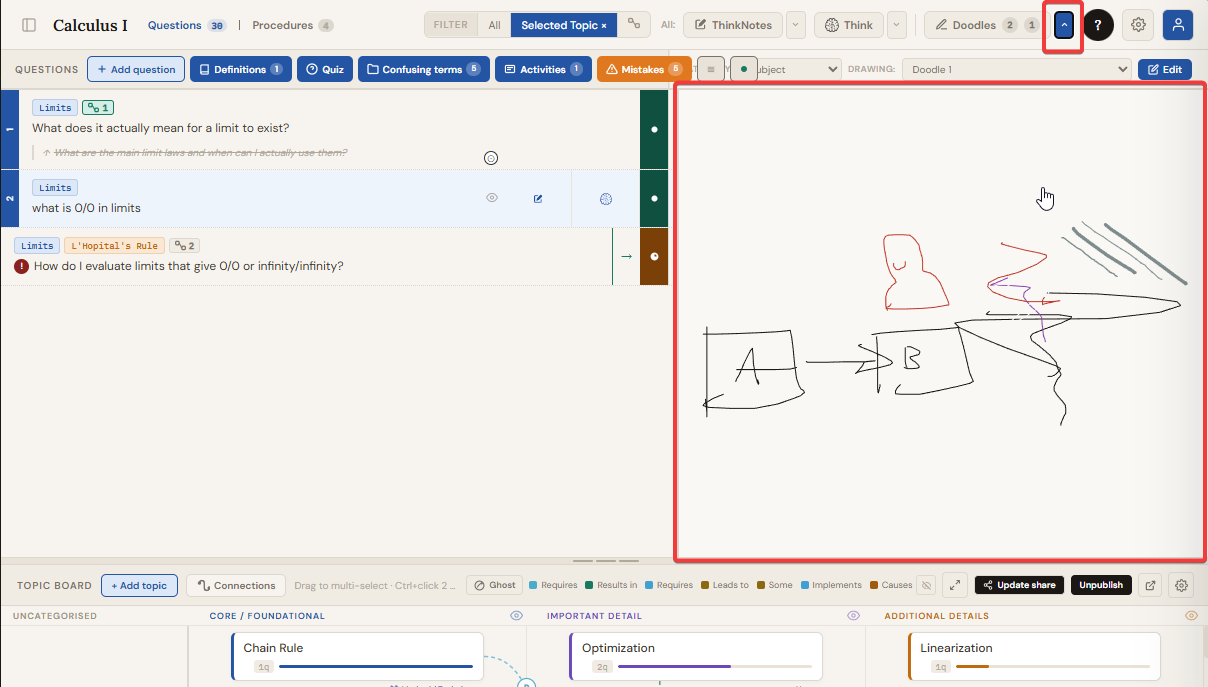Select the All filter option

pos(494,25)
